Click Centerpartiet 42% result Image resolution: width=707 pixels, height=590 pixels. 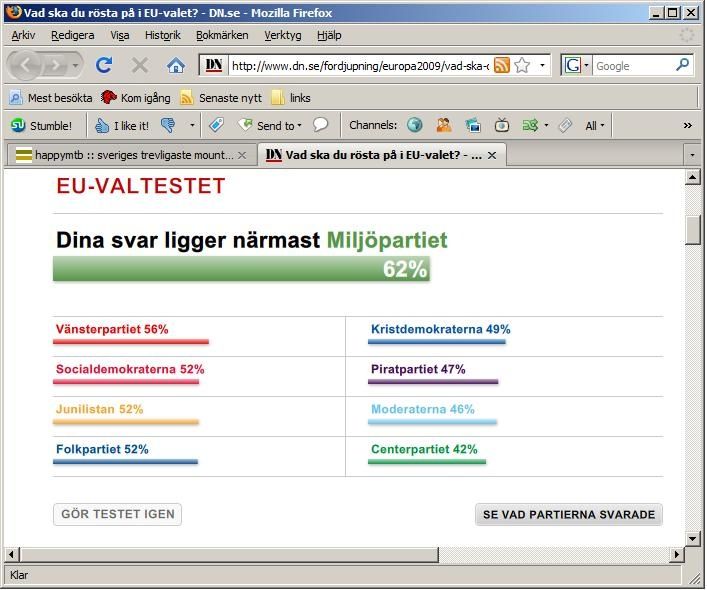coord(424,449)
